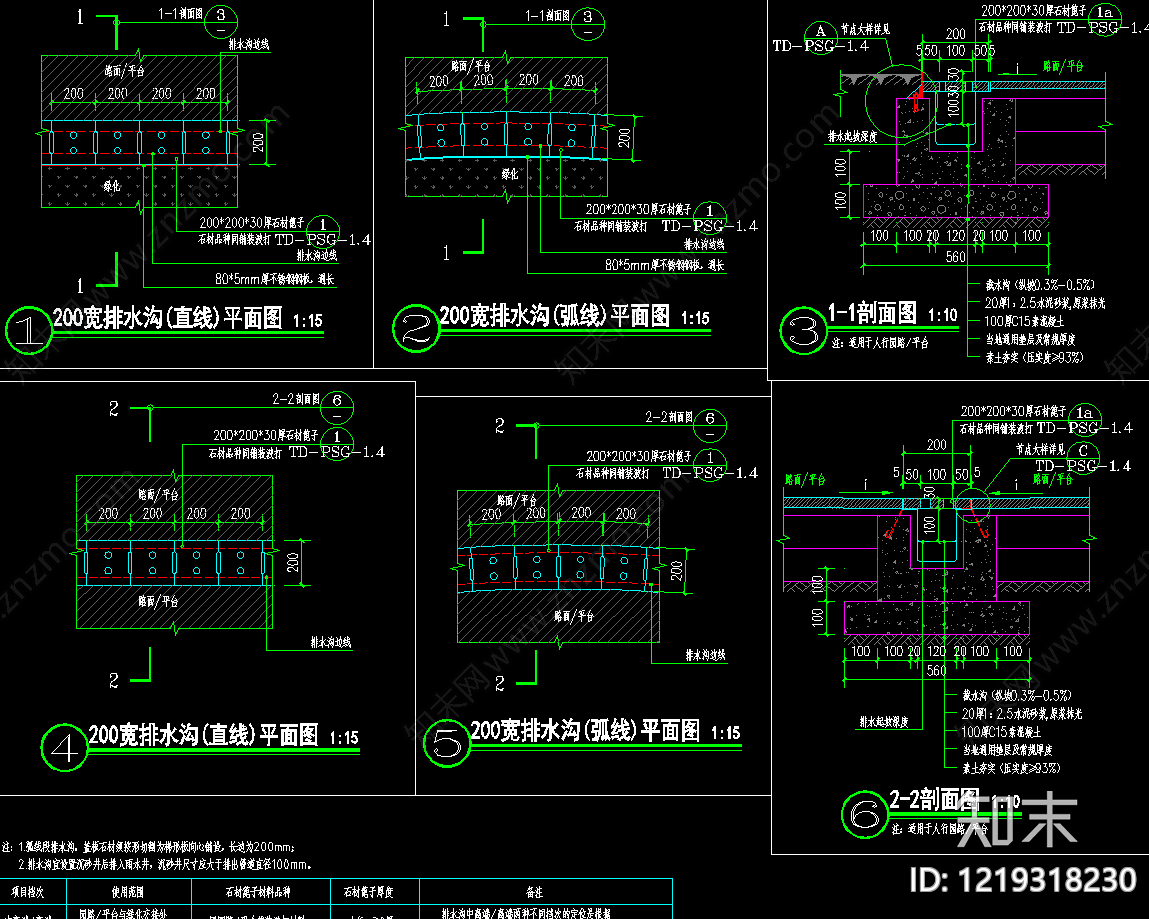This screenshot has width=1149, height=919.
Task: Click the circled number 2 drawing title marker
Action: (x=415, y=328)
